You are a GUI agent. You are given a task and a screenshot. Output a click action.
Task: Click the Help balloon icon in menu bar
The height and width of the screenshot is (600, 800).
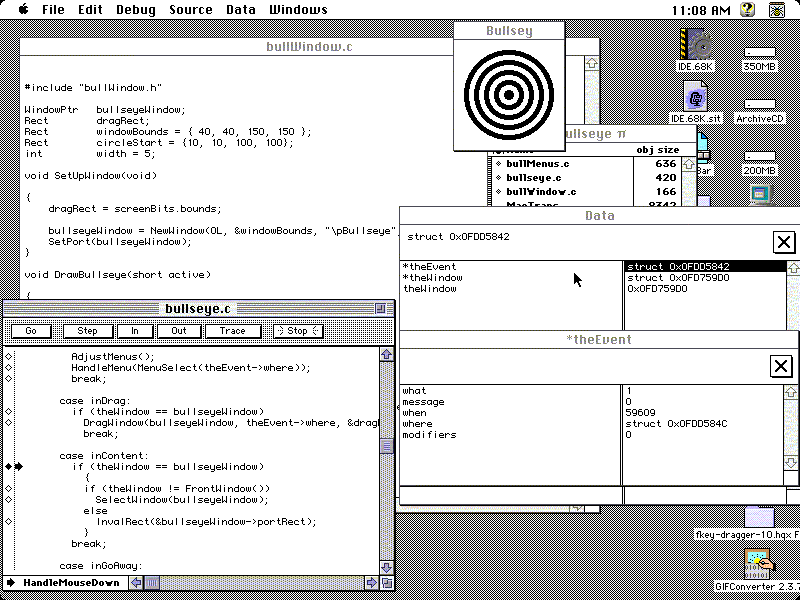tap(748, 10)
